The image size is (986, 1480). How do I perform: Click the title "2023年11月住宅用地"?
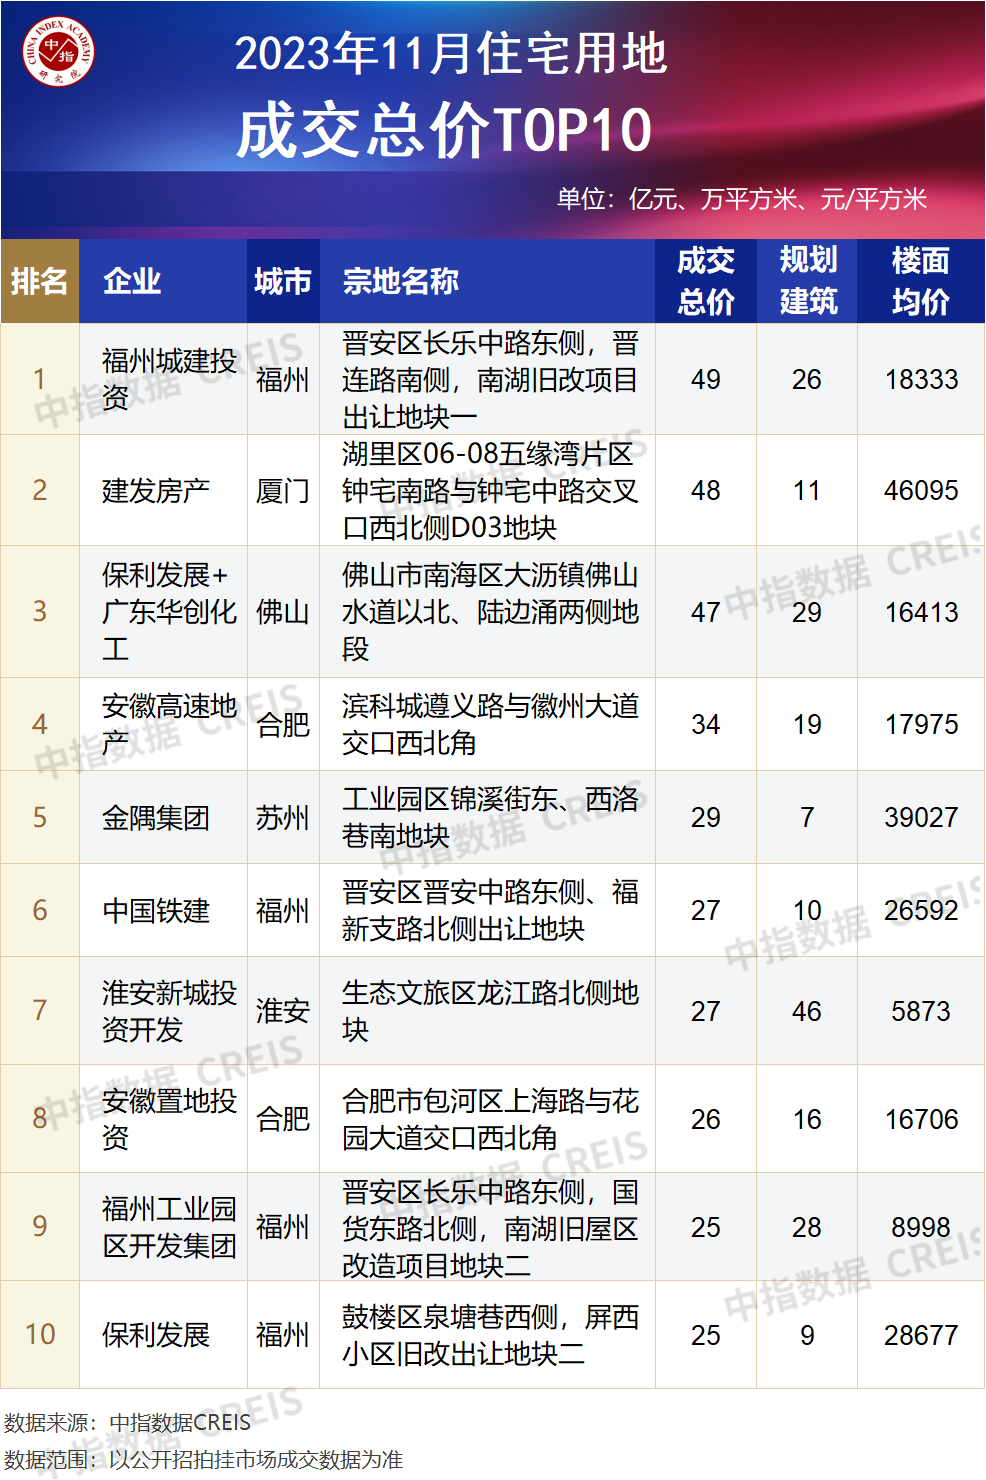[451, 53]
